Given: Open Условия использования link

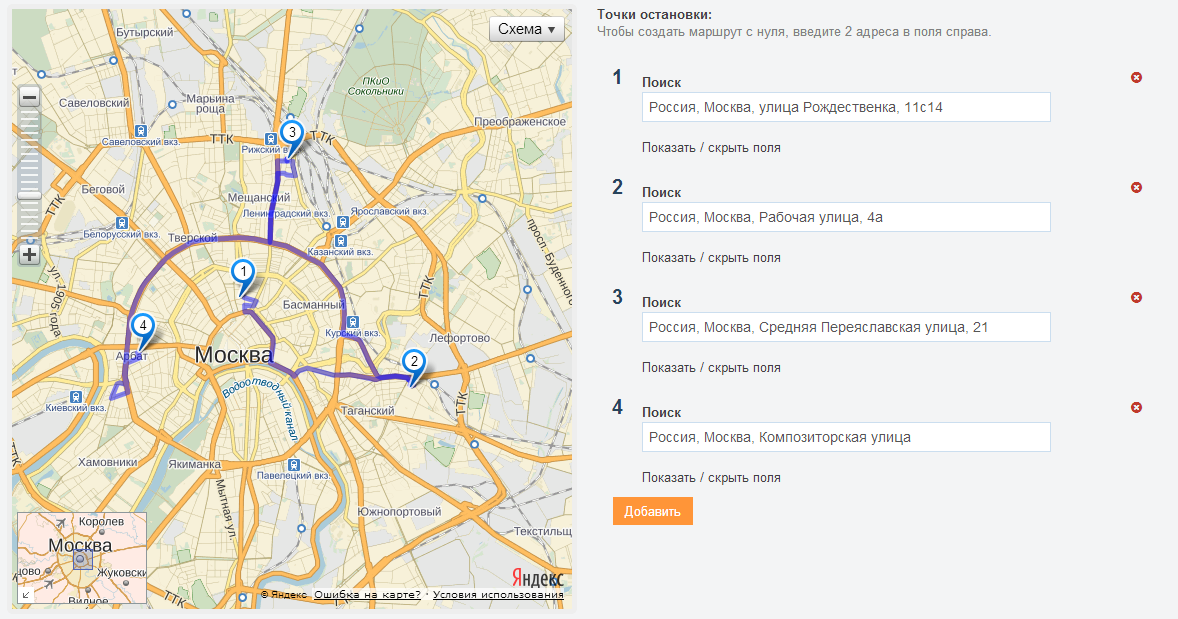Looking at the screenshot, I should (x=498, y=595).
